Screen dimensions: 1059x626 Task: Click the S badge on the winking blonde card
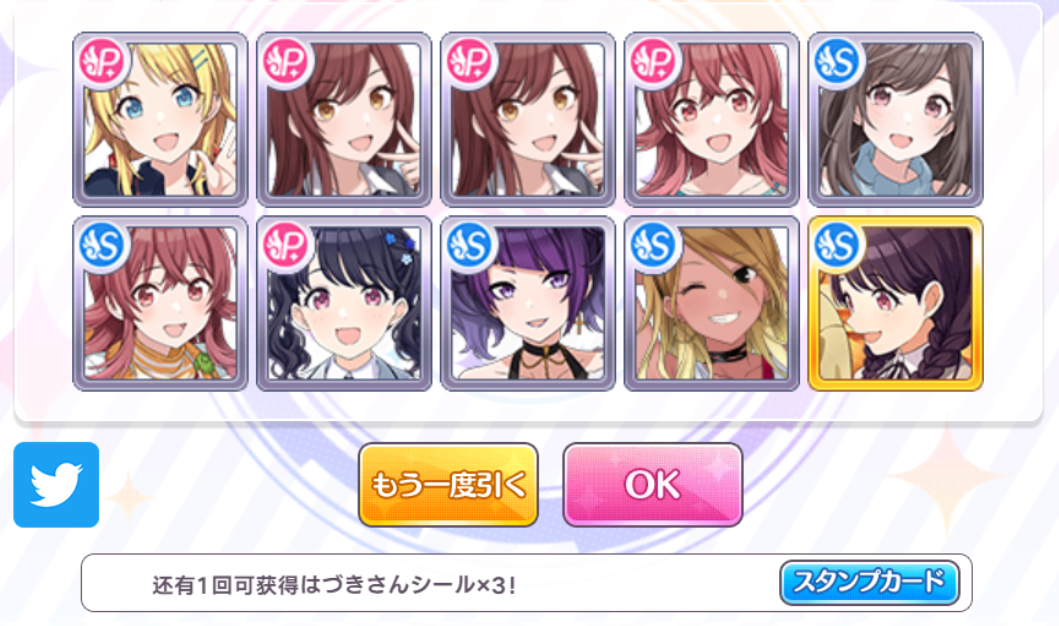coord(654,245)
